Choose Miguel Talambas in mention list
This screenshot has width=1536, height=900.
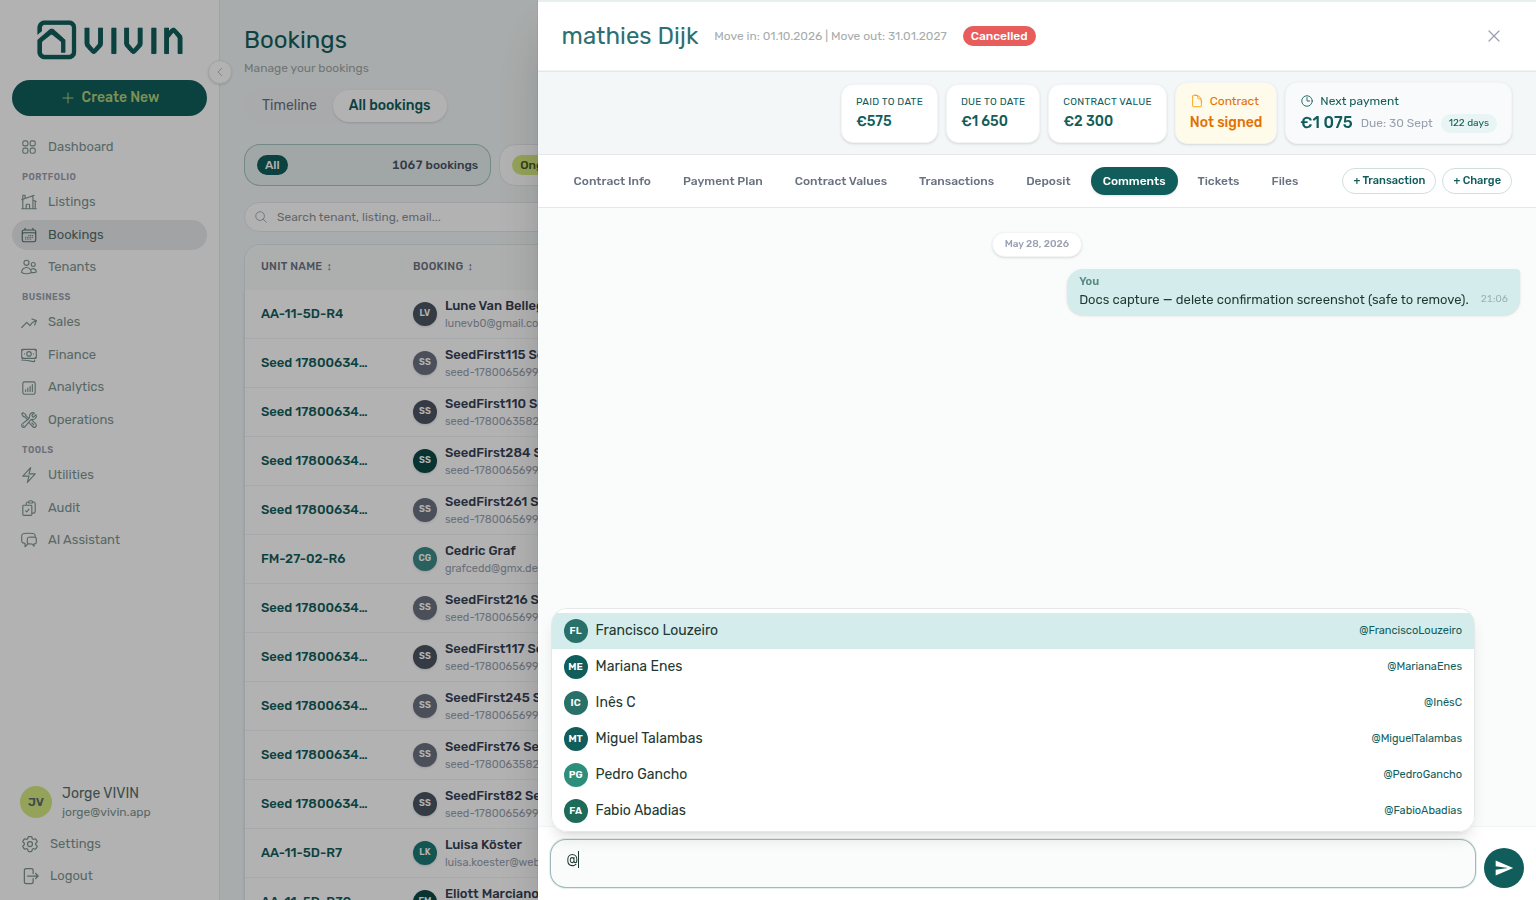point(1013,739)
